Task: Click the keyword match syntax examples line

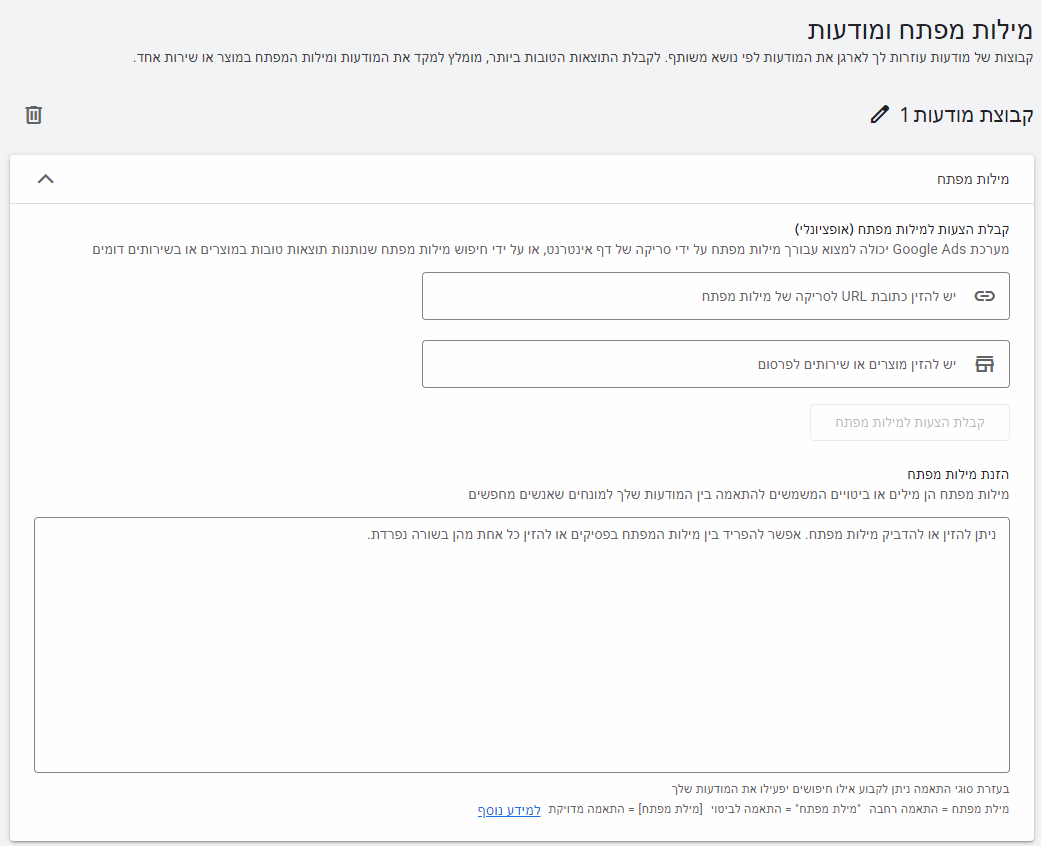Action: click(779, 809)
